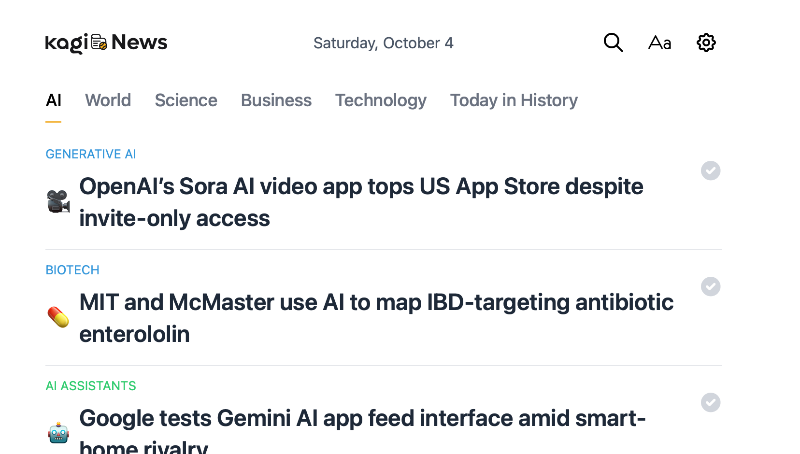Mark the MIT and McMaster story as read
Viewport: 800px width, 454px height.
[710, 287]
